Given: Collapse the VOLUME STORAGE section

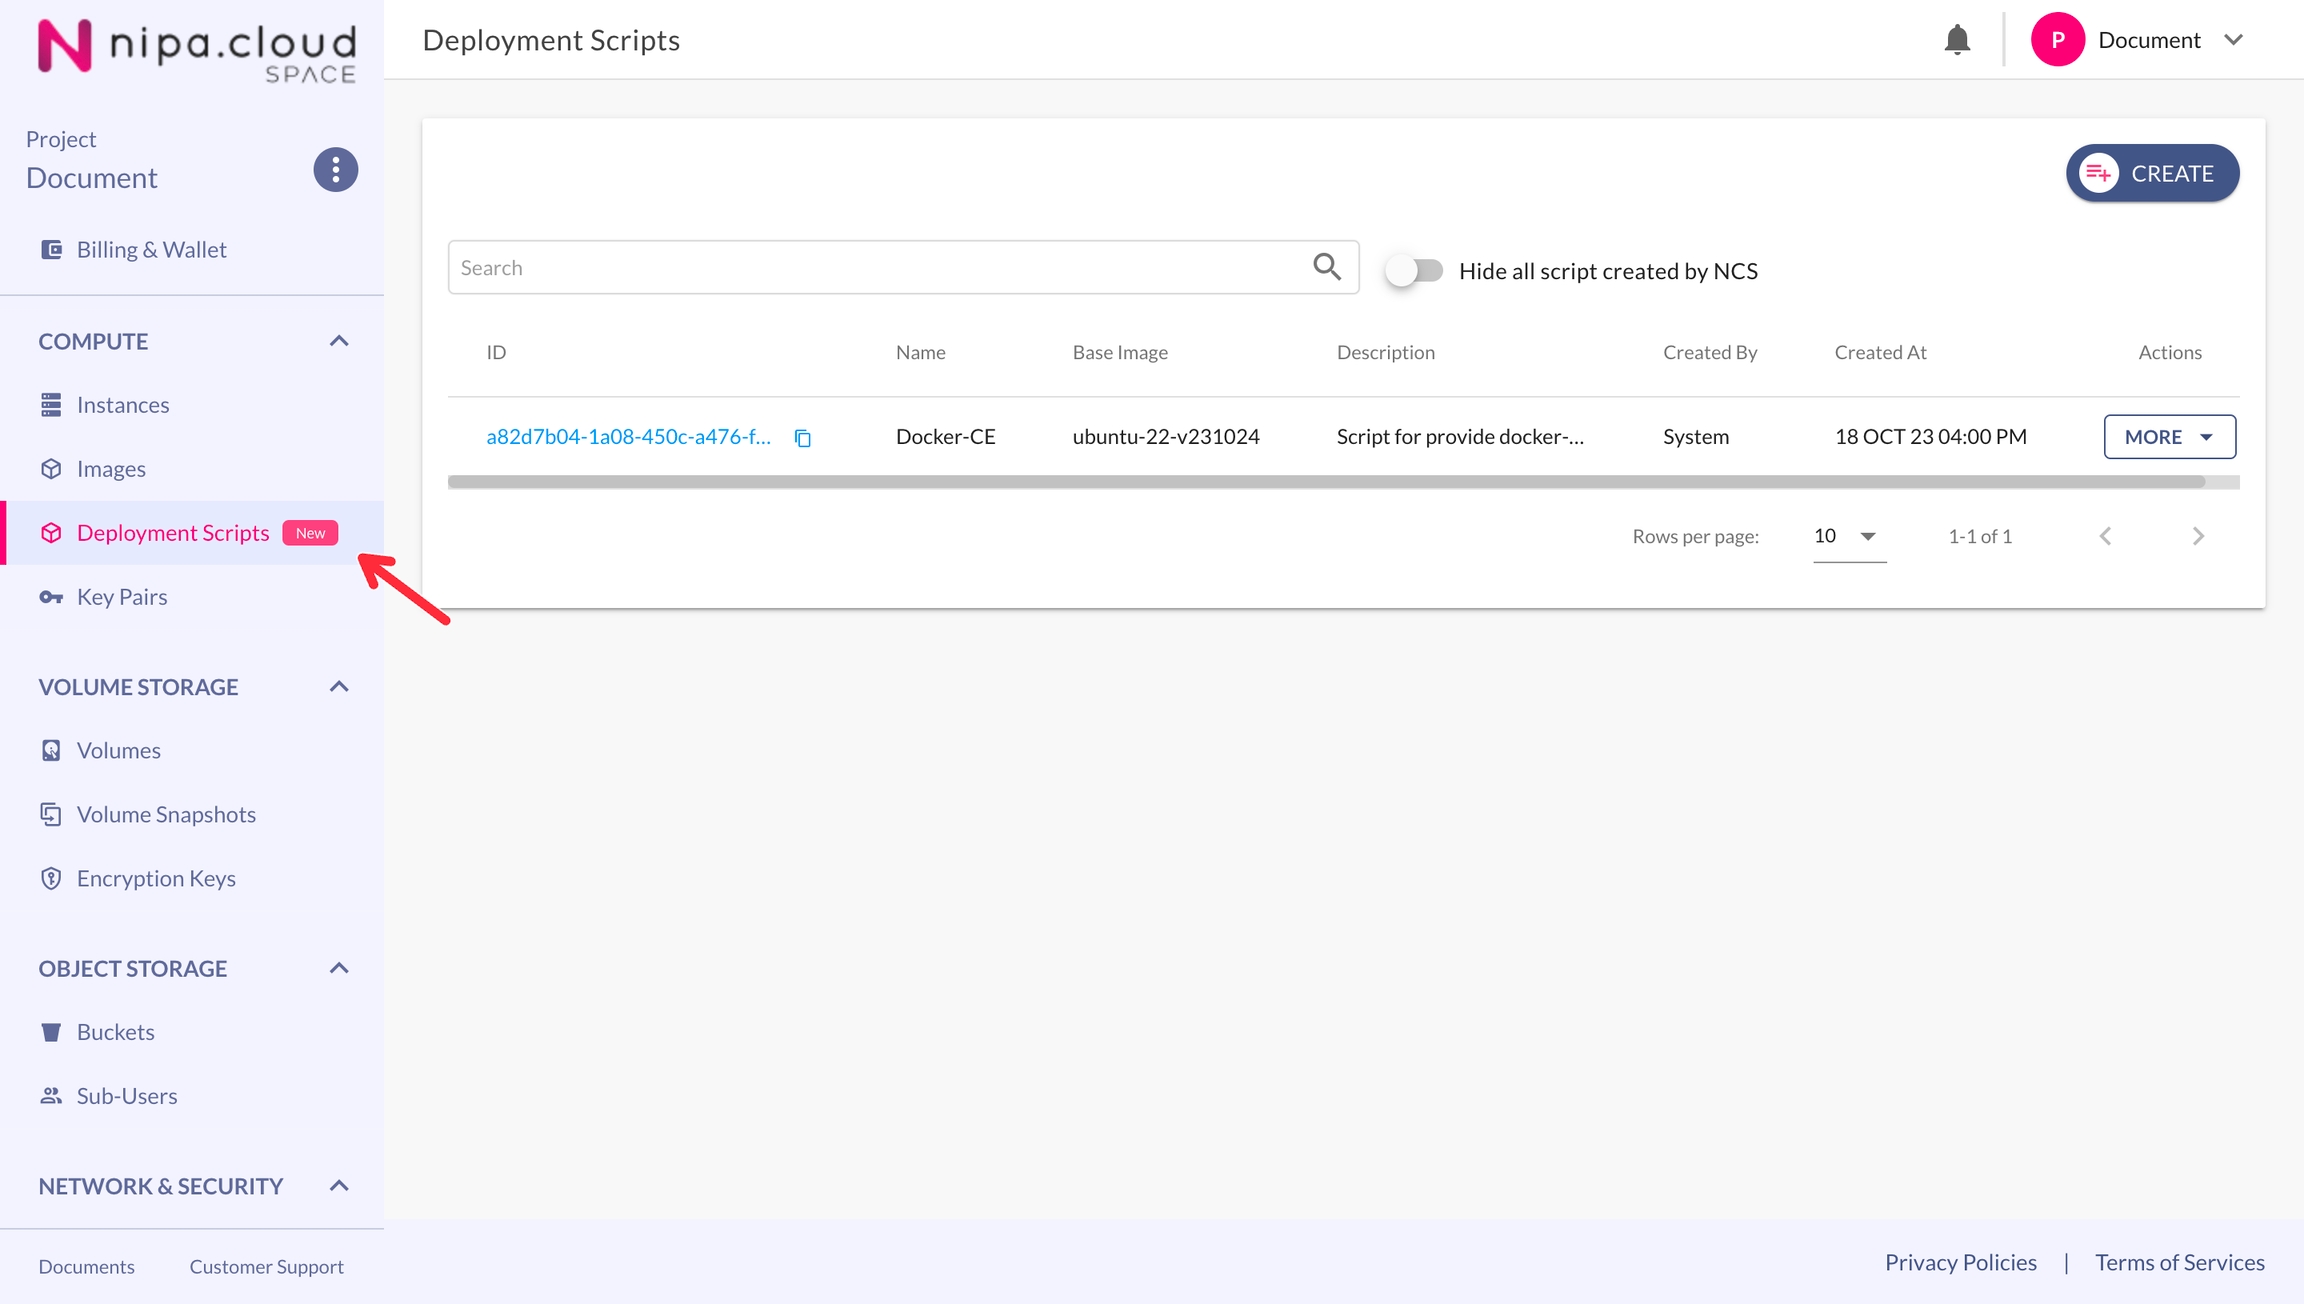Looking at the screenshot, I should [339, 687].
